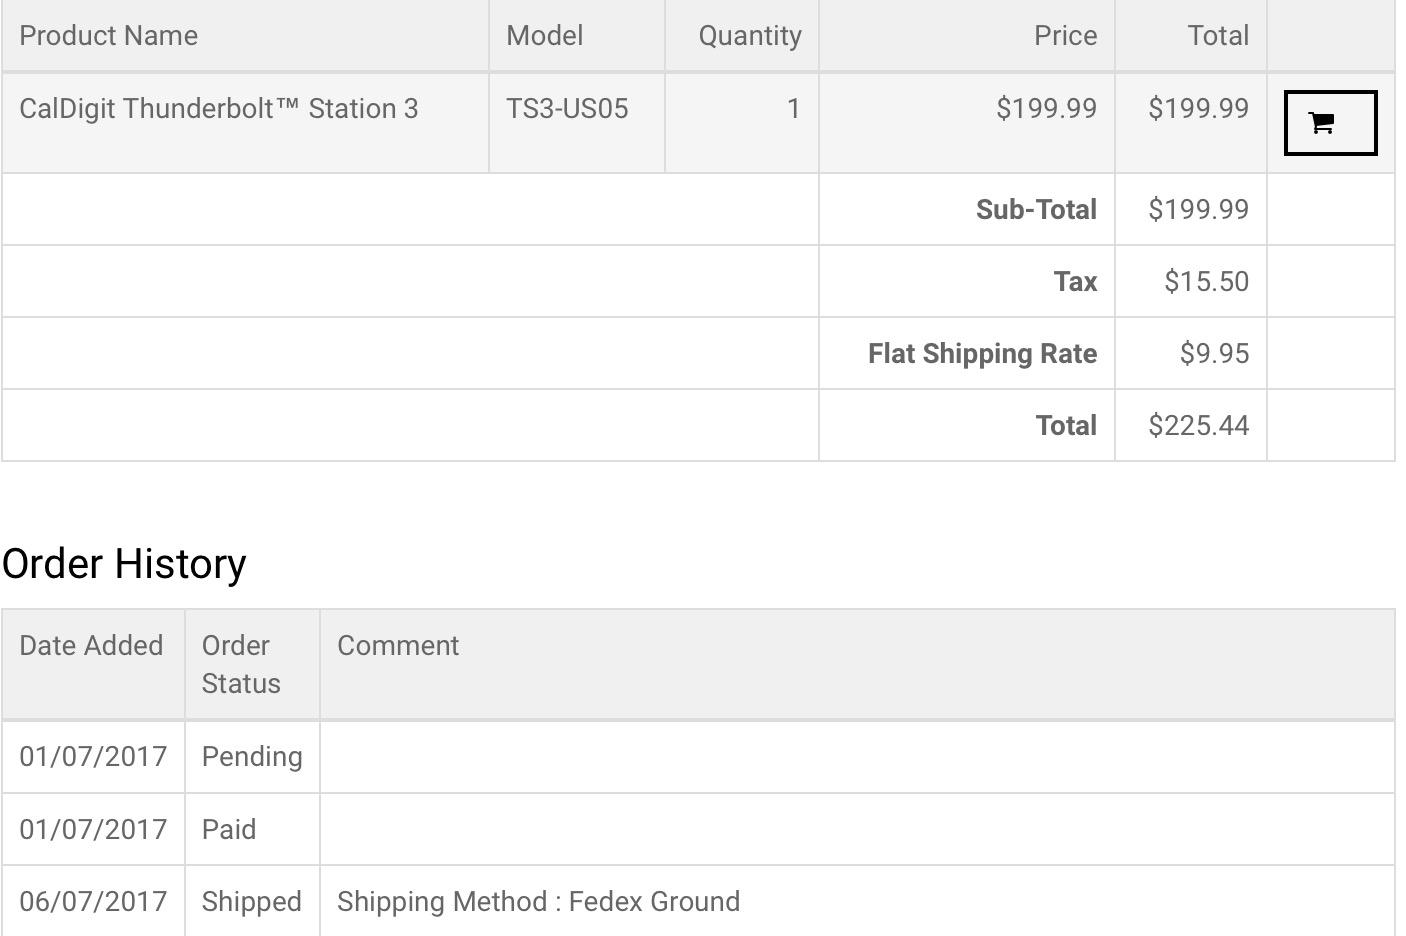Click the reorder cart icon button
Screen dimensions: 1406x936
(1330, 123)
